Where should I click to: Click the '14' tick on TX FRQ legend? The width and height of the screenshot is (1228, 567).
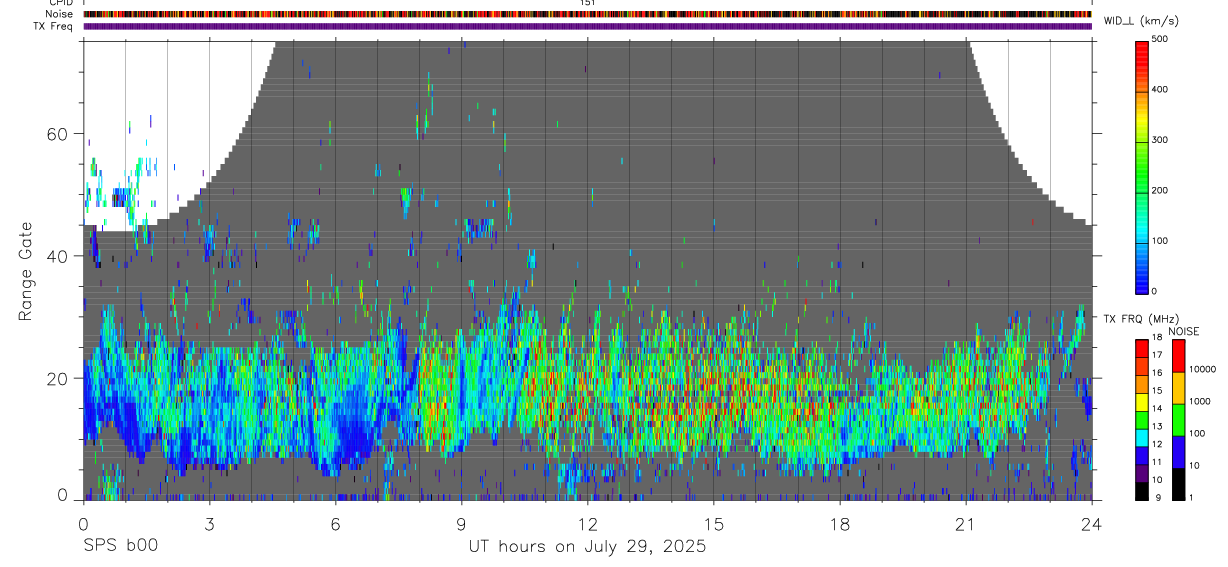point(1157,409)
